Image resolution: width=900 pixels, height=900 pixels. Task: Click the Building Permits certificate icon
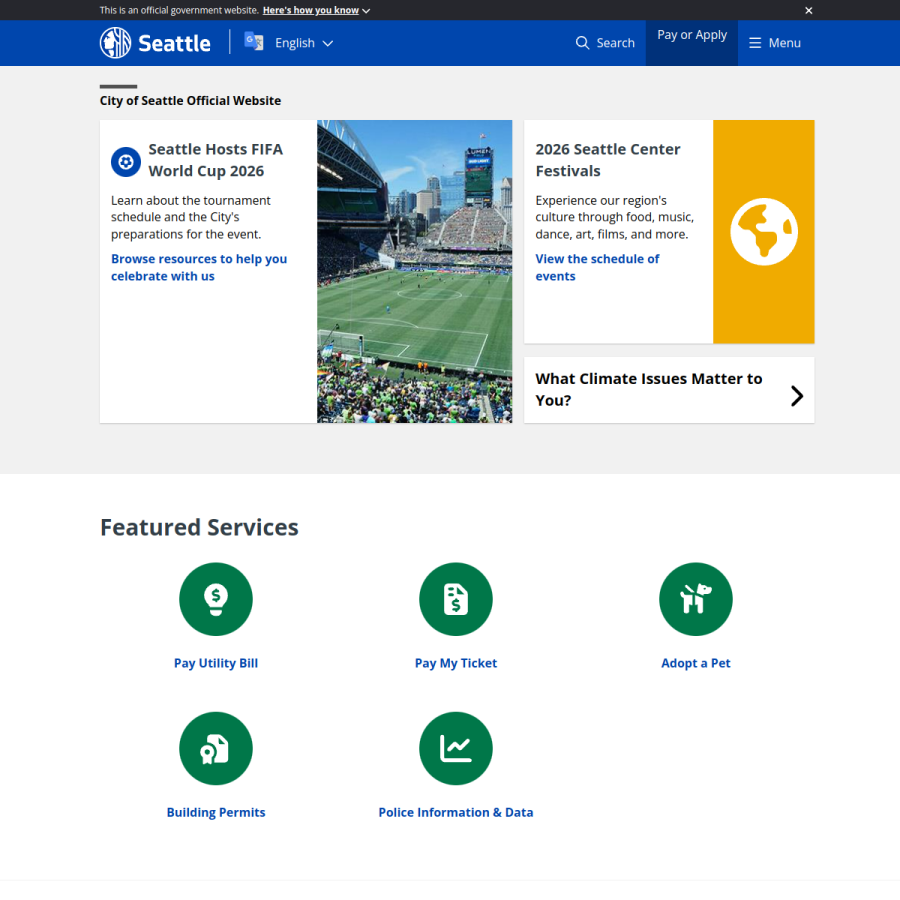216,748
